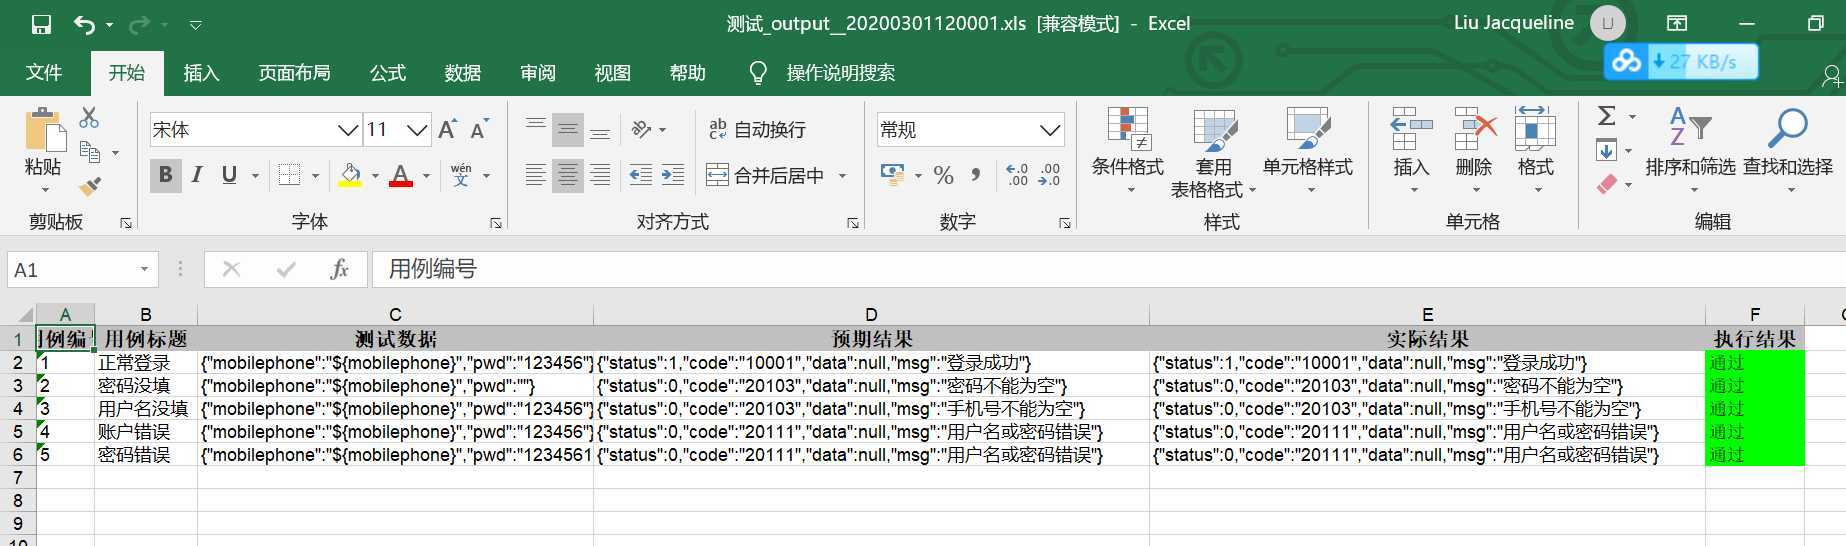The width and height of the screenshot is (1846, 546).
Task: Open 查找和选择 find and select
Action: 1788,150
